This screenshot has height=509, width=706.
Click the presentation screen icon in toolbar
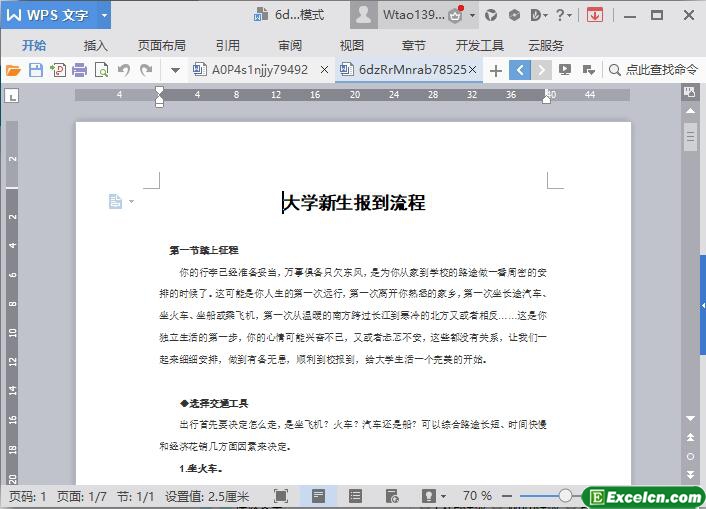pos(565,70)
